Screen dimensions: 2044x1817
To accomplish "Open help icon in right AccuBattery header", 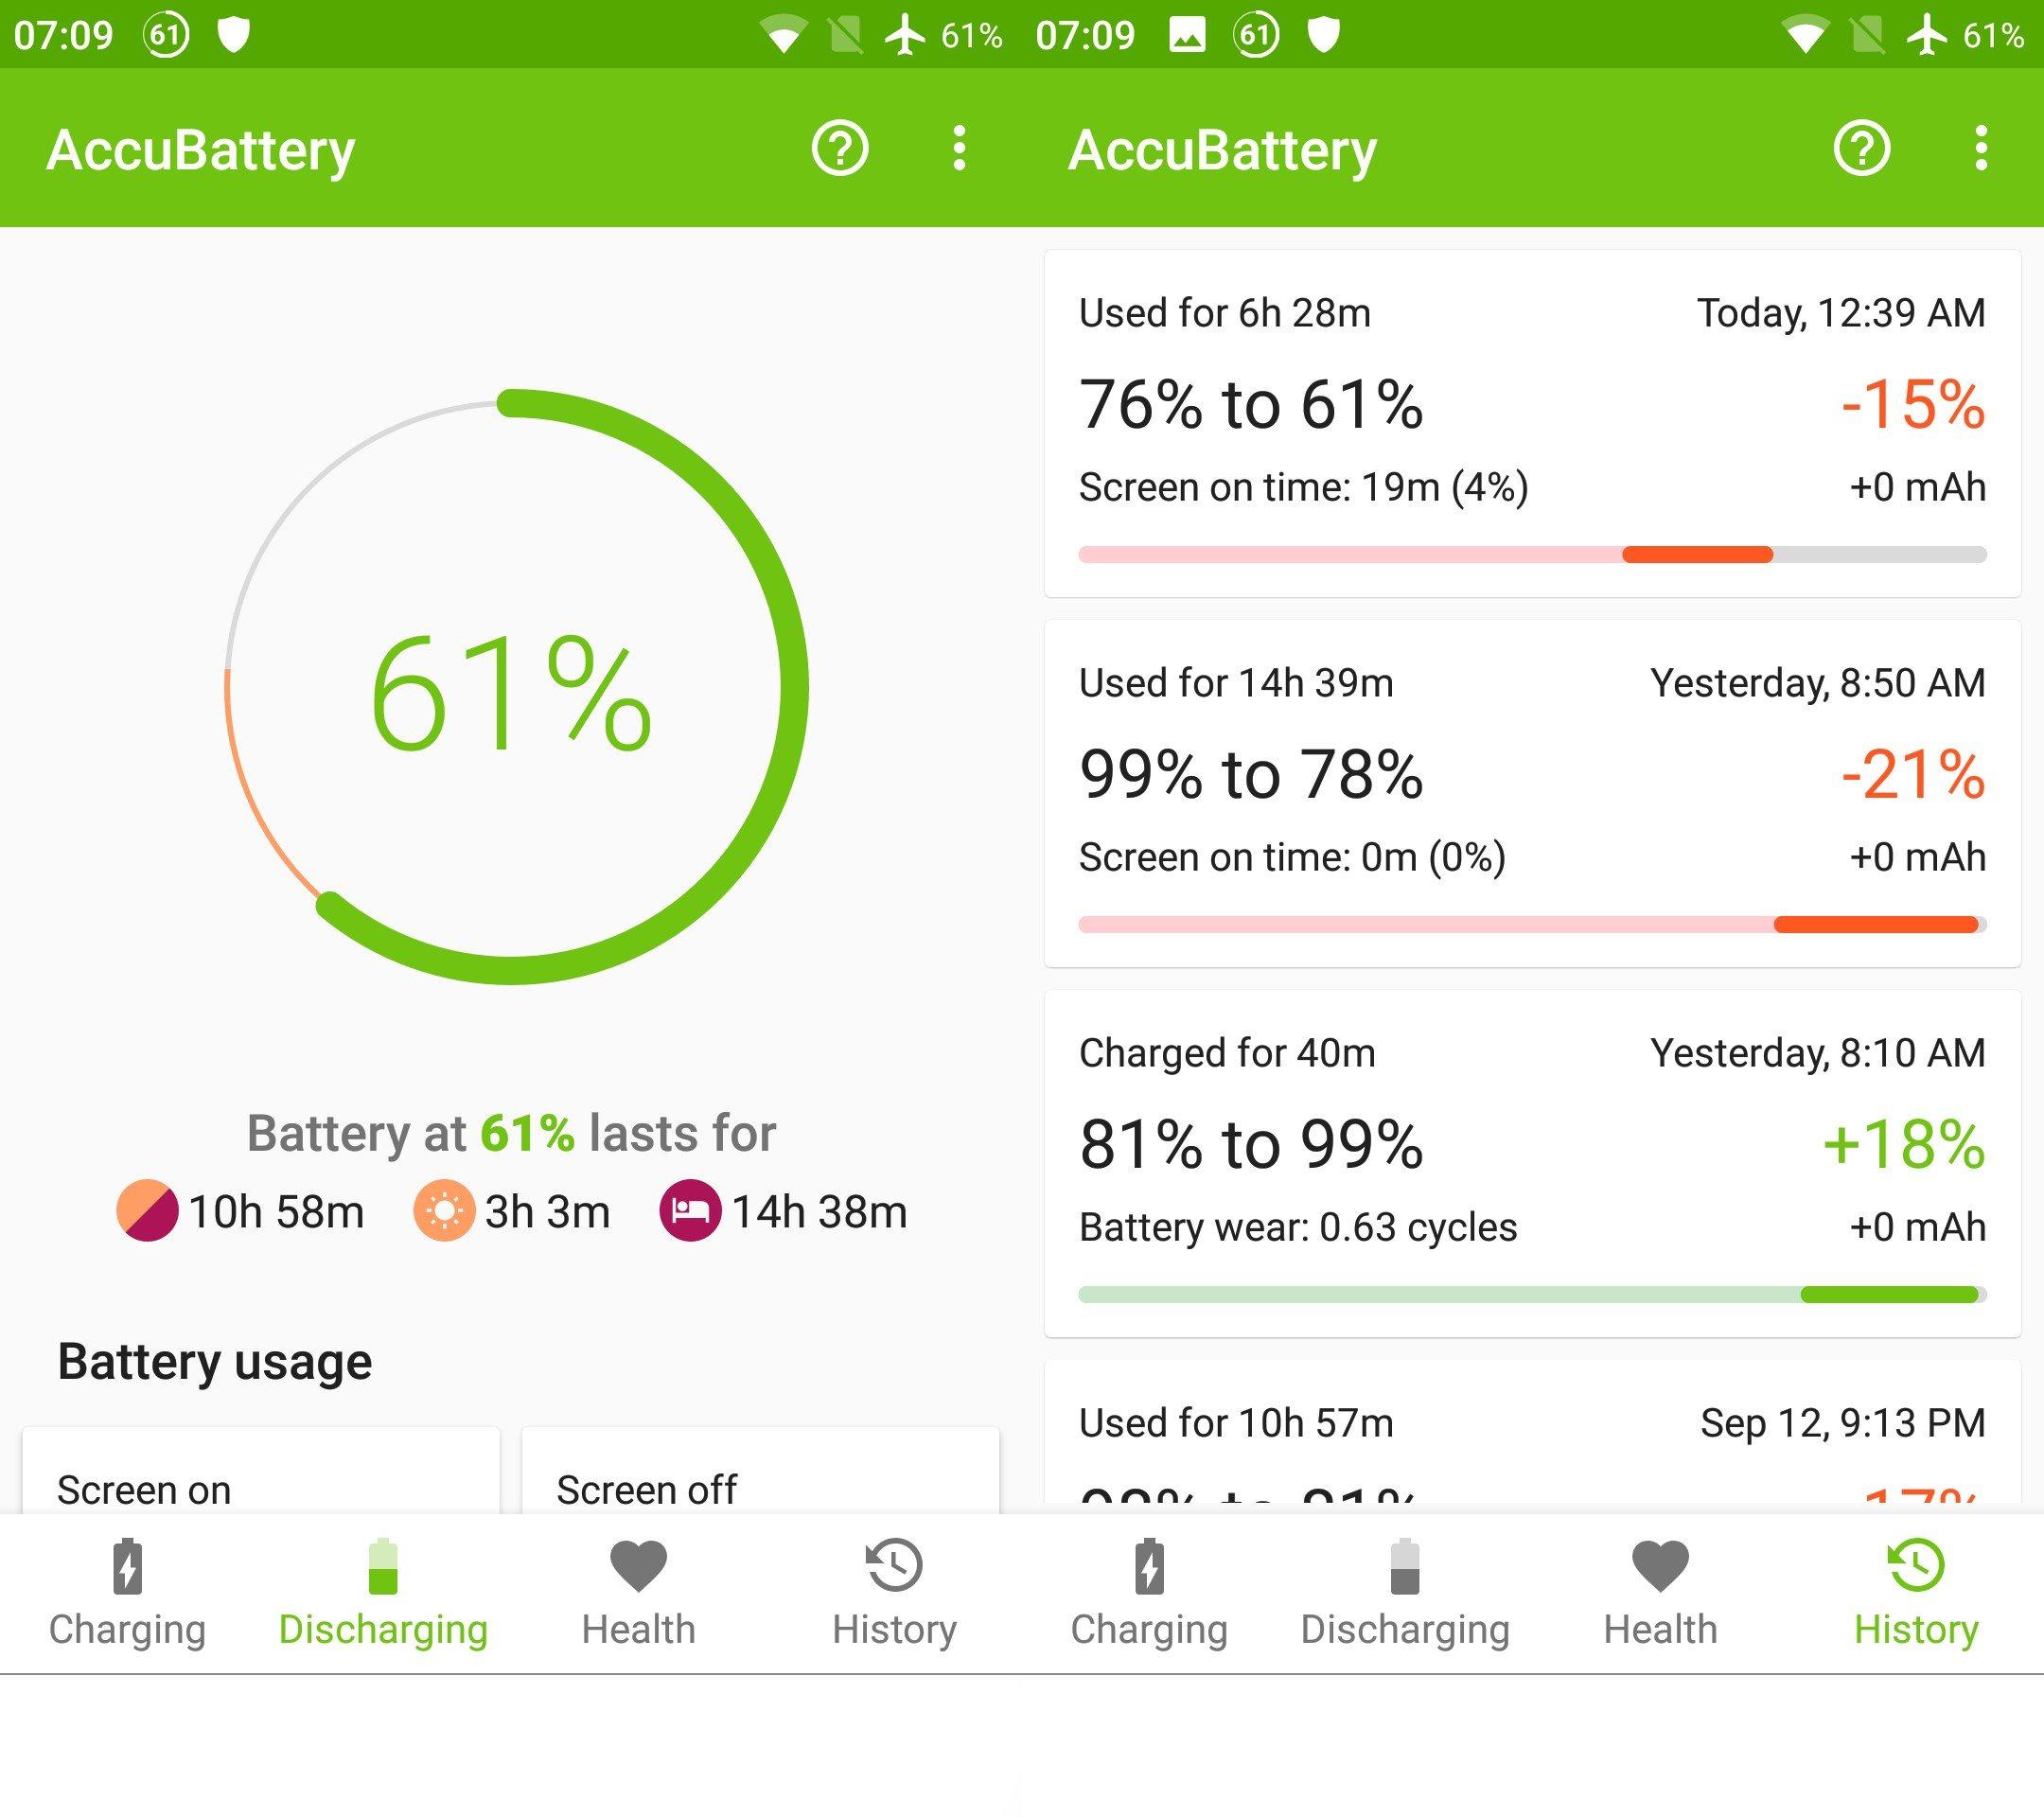I will coord(1861,149).
